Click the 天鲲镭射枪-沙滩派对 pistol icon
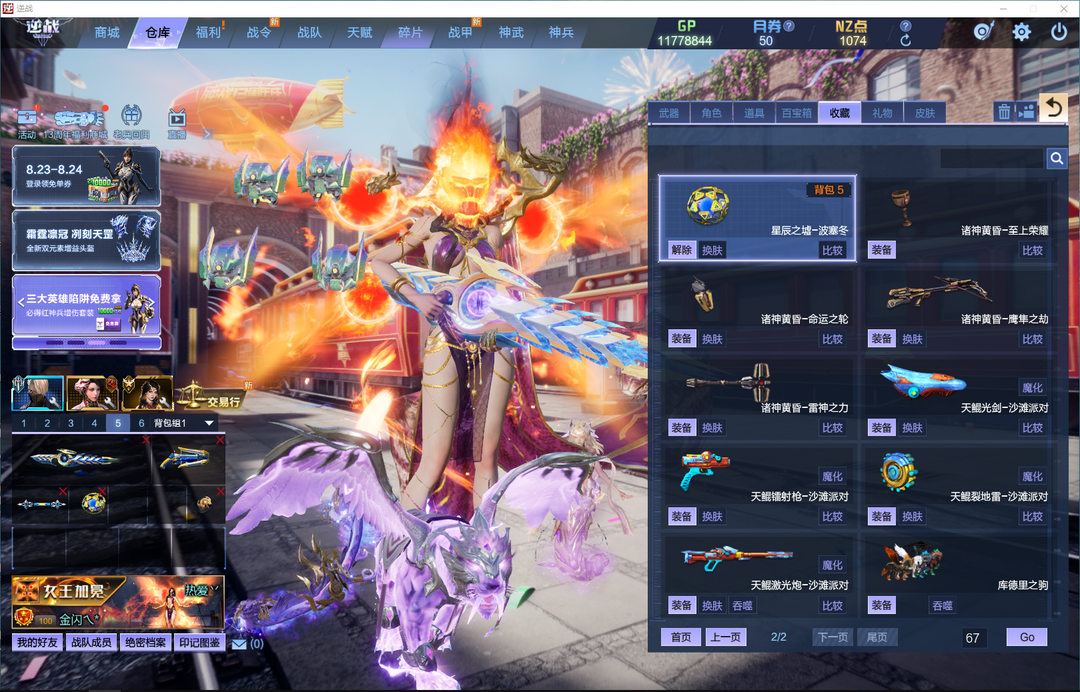1080x692 pixels. tap(704, 470)
